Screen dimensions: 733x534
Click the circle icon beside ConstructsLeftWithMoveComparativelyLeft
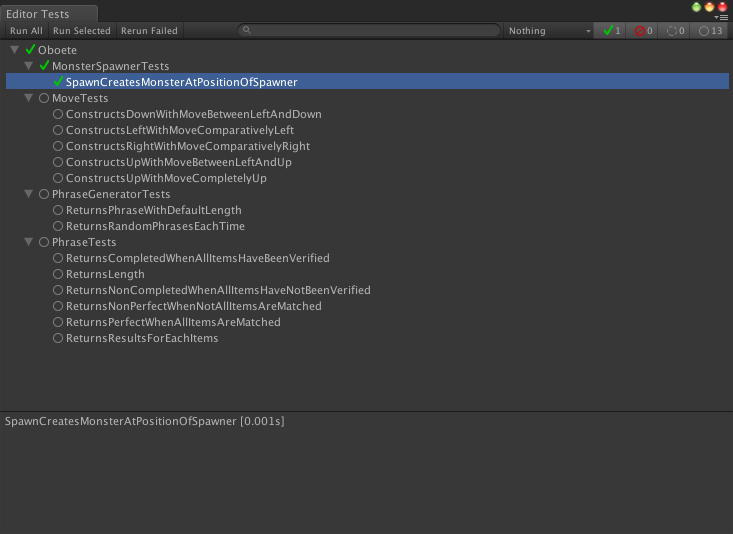[58, 130]
